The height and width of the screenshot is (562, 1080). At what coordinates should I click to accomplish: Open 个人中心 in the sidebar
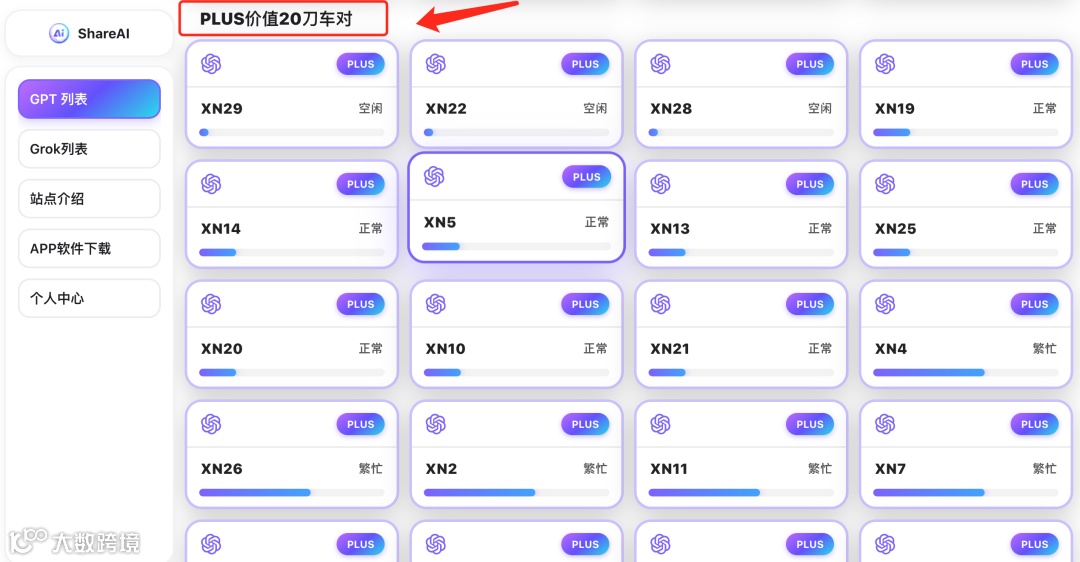click(89, 298)
